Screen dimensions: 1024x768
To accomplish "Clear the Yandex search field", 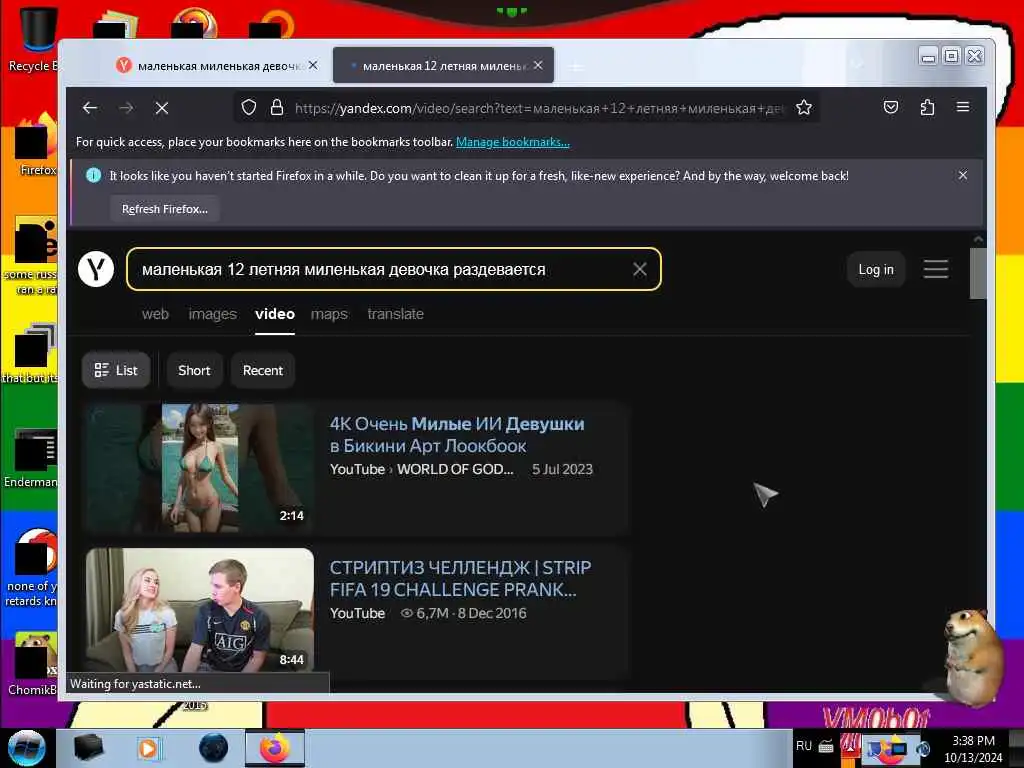I will (640, 269).
